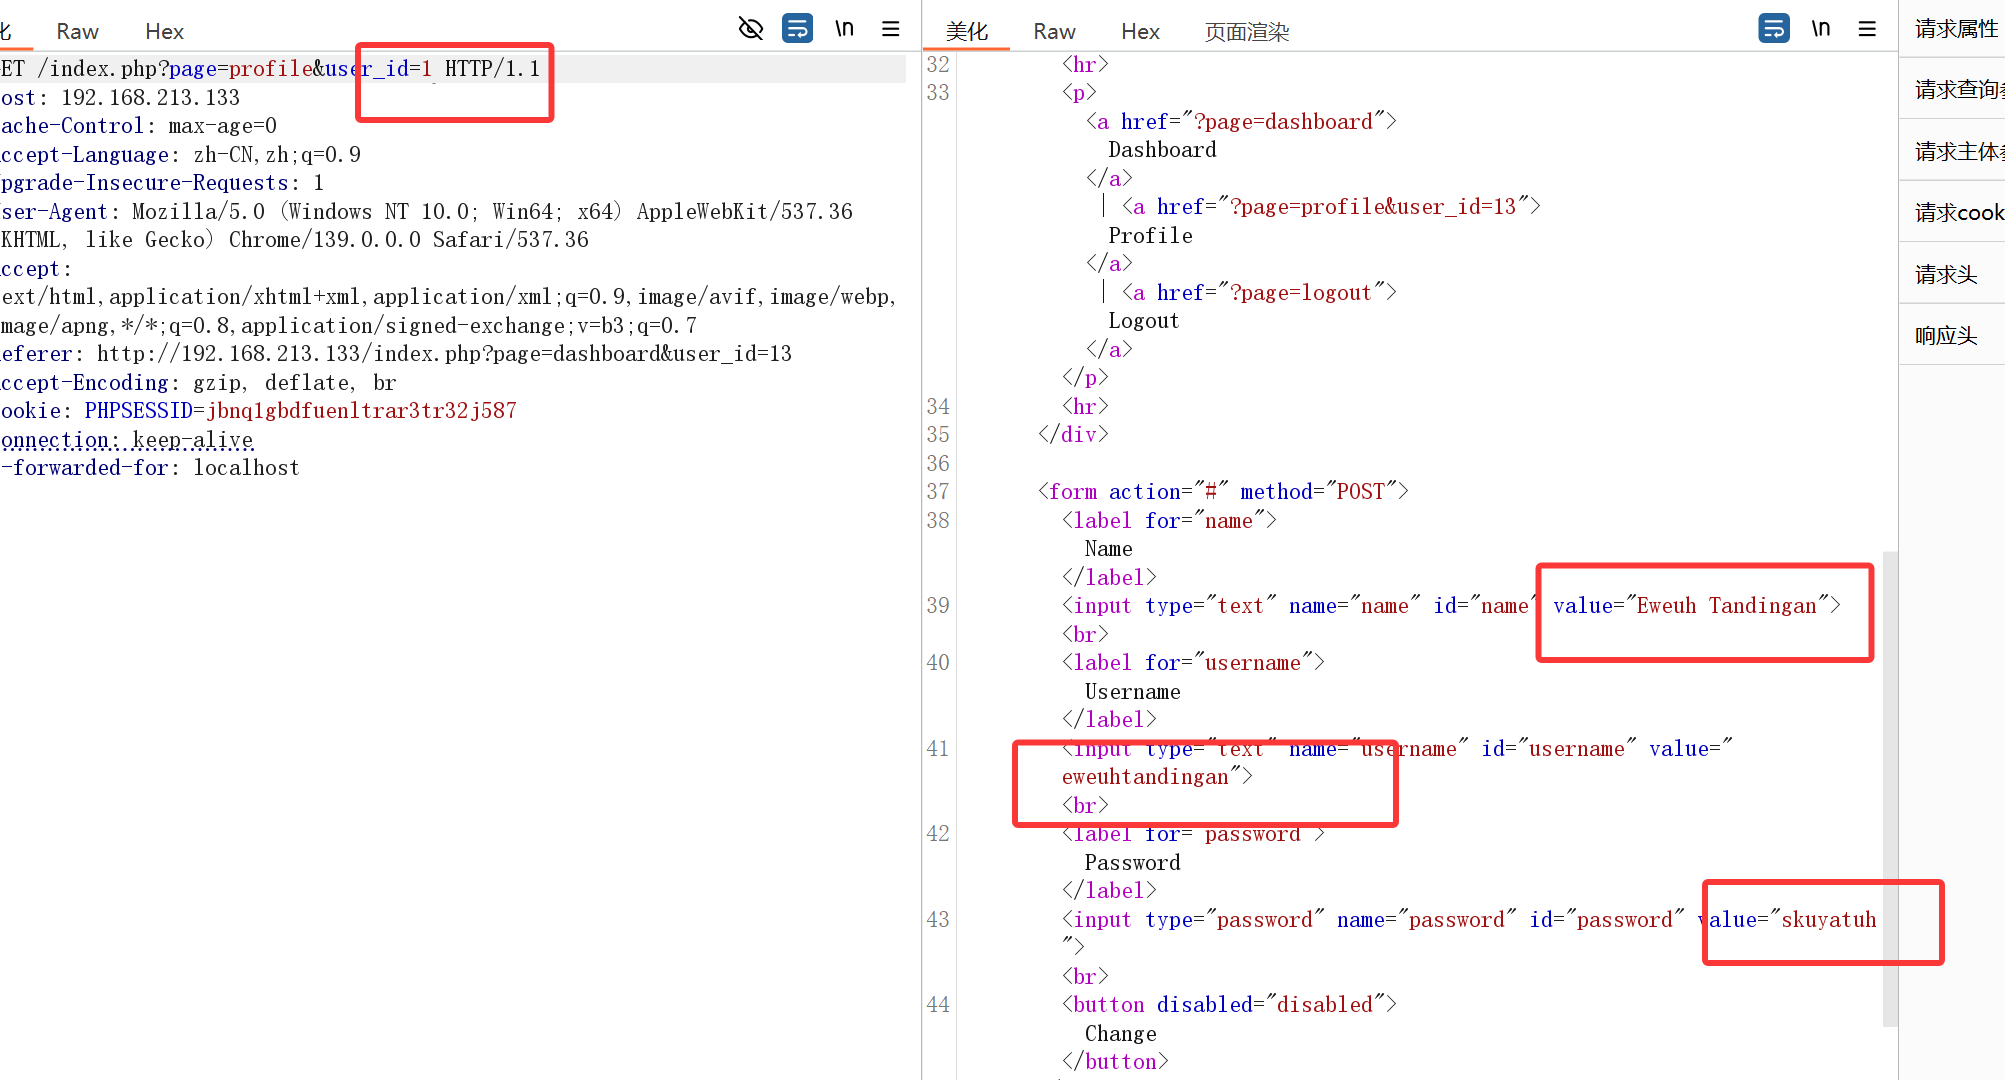Click the PHPSESSID cookie value in request

tap(361, 411)
